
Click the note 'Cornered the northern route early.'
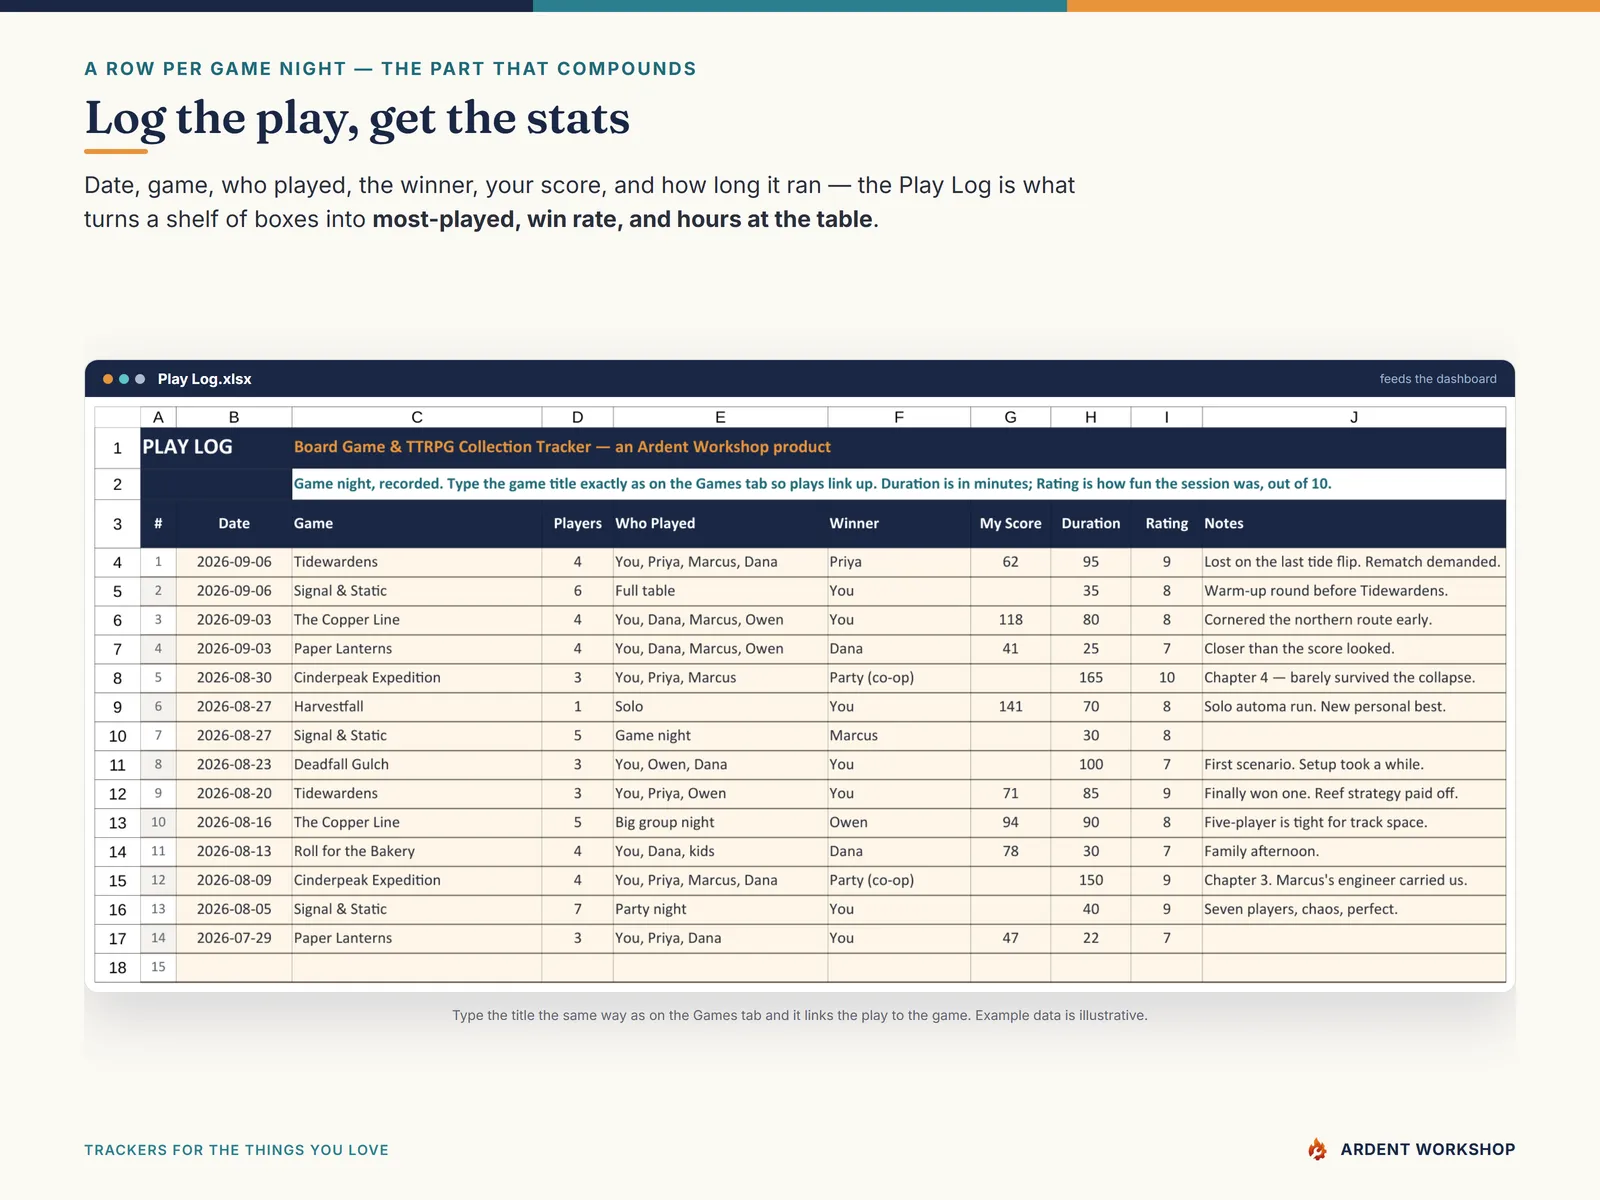[1354, 619]
